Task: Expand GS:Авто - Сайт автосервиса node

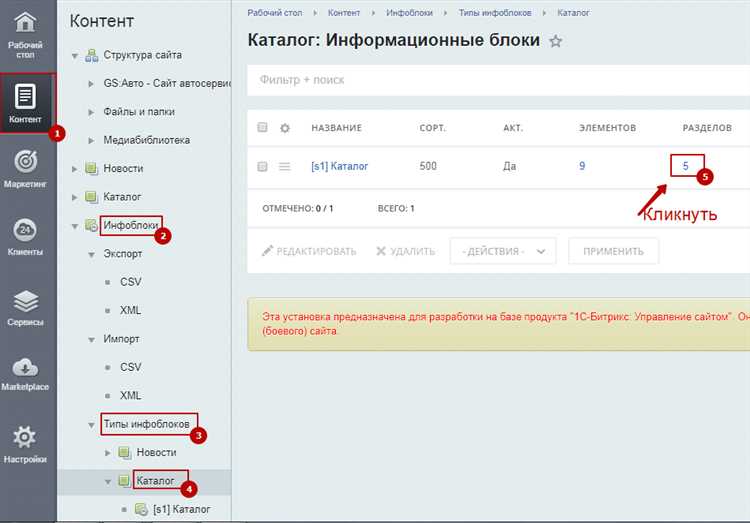Action: 91,84
